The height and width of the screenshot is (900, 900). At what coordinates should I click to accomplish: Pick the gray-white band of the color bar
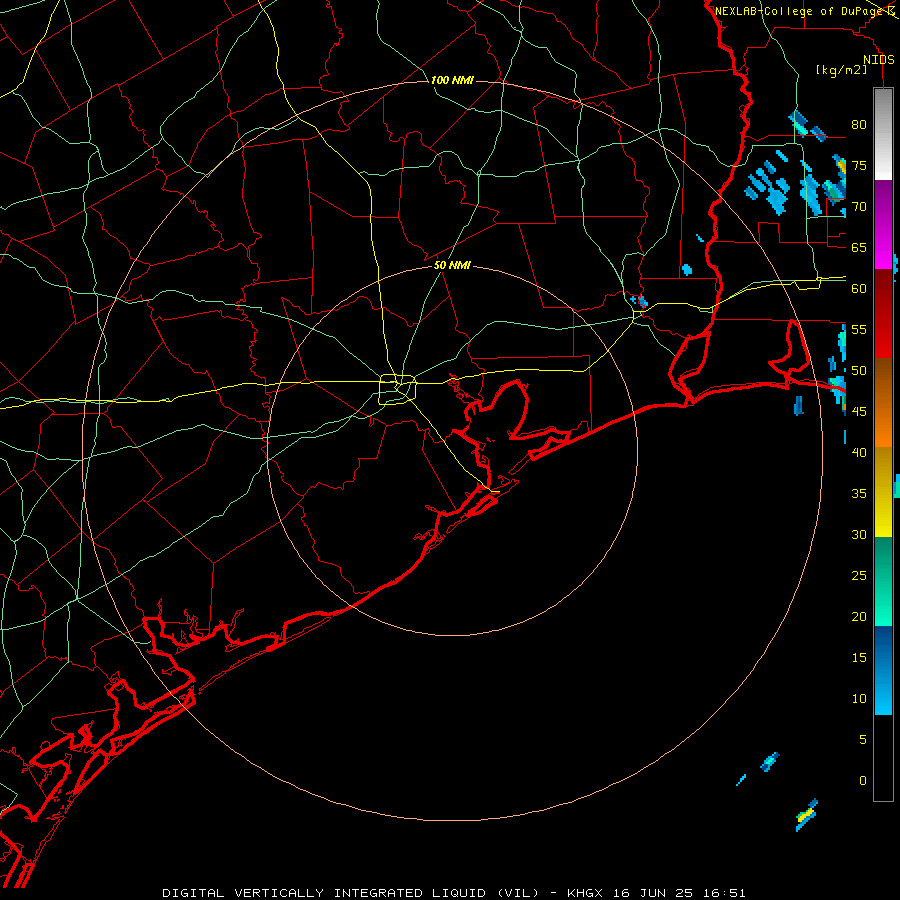click(883, 134)
